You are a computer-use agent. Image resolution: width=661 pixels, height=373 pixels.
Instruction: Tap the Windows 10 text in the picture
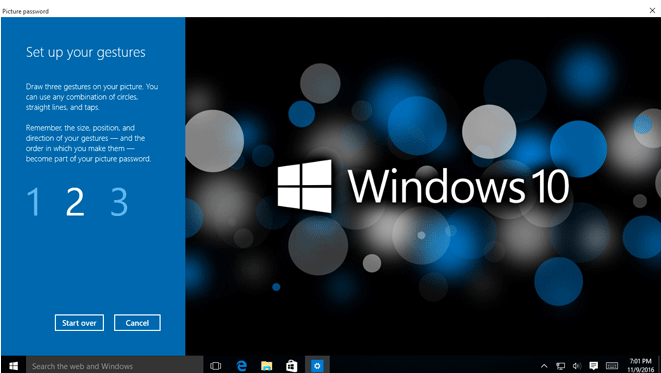[459, 186]
